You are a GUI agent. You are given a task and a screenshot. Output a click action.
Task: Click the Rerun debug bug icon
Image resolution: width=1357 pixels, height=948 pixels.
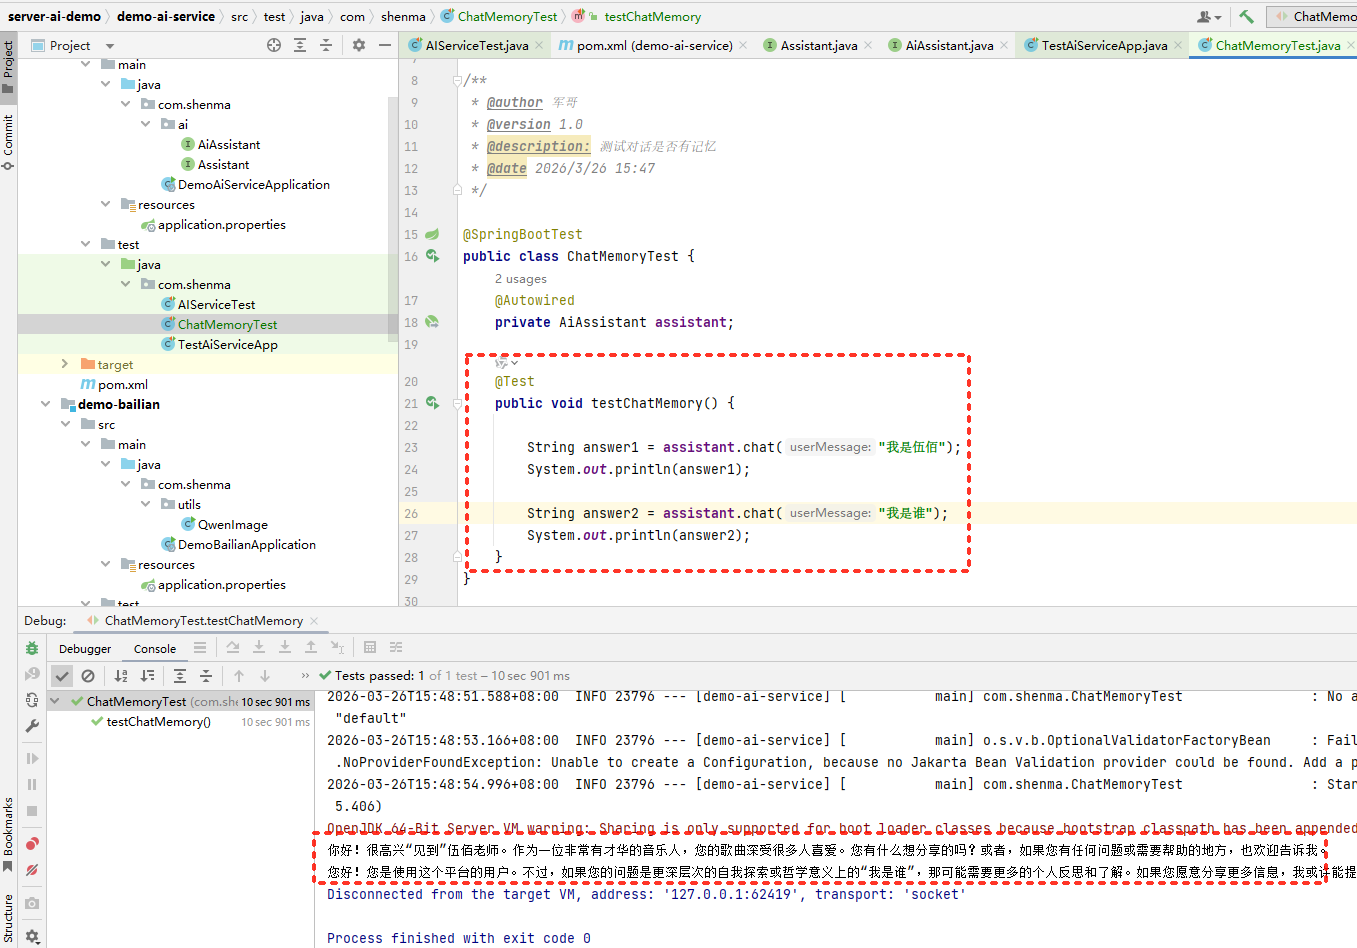pyautogui.click(x=32, y=648)
